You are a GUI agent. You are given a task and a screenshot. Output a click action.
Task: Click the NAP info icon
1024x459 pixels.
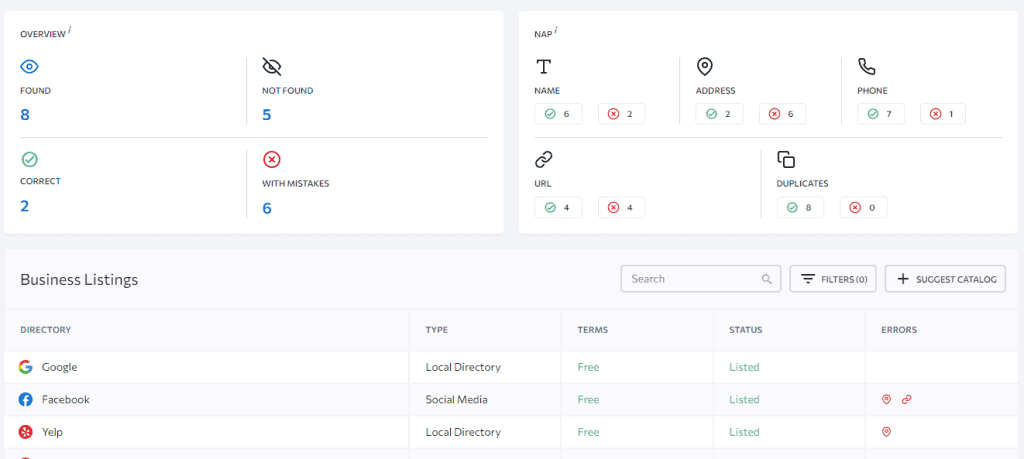coord(556,31)
